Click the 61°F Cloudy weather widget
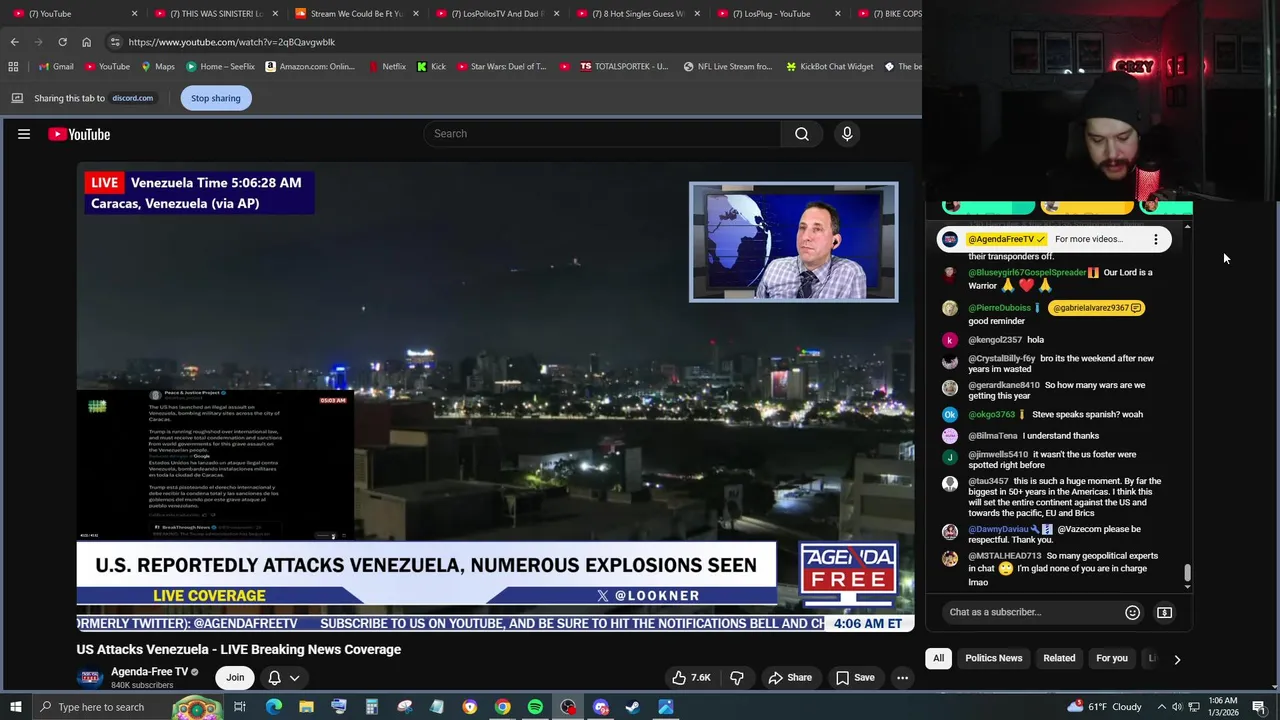Screen dimensions: 1280x720 (x=1104, y=707)
